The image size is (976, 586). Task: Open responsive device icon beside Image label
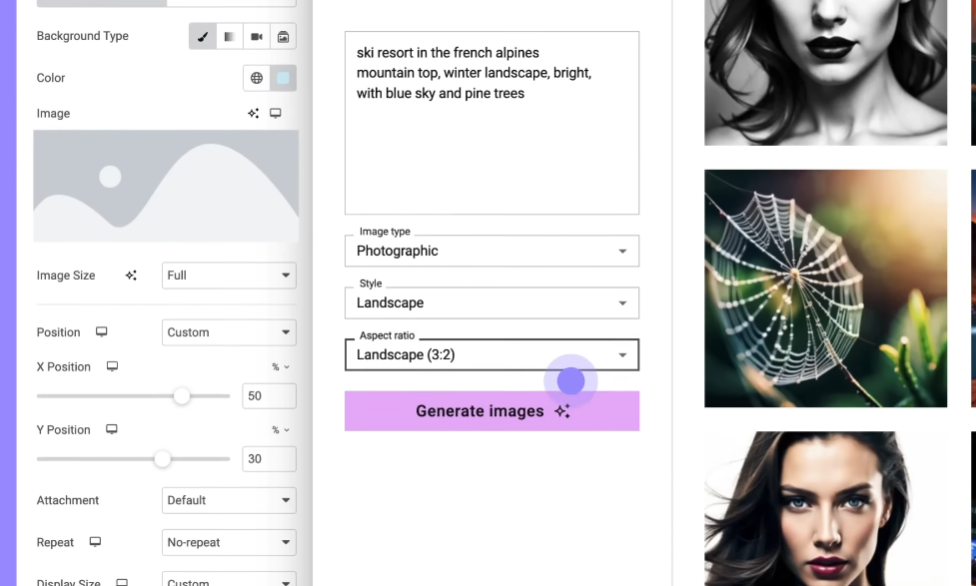coord(275,113)
